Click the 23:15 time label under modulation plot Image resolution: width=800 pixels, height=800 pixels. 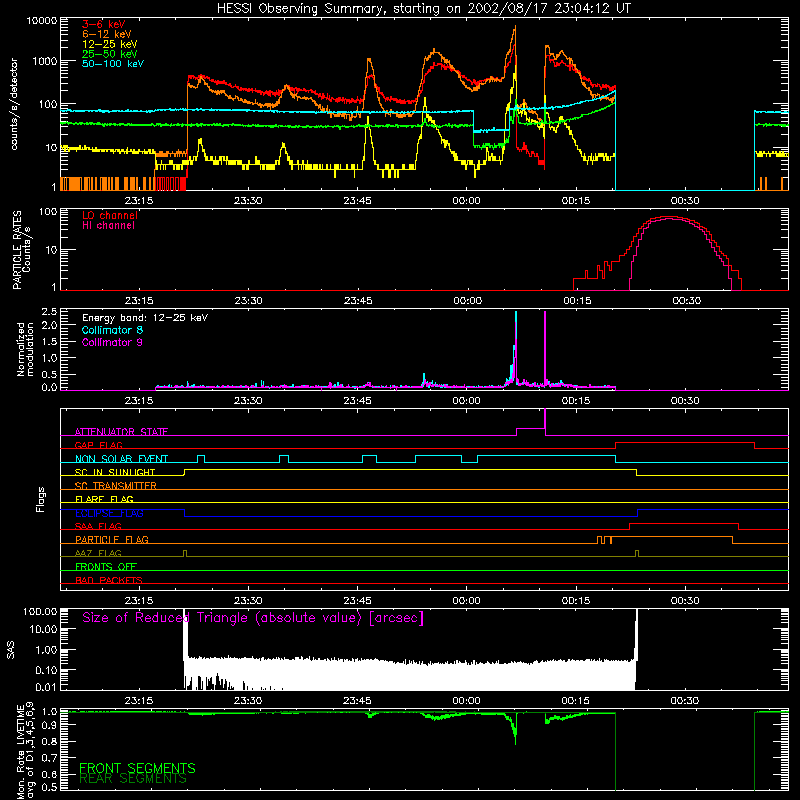click(x=139, y=401)
